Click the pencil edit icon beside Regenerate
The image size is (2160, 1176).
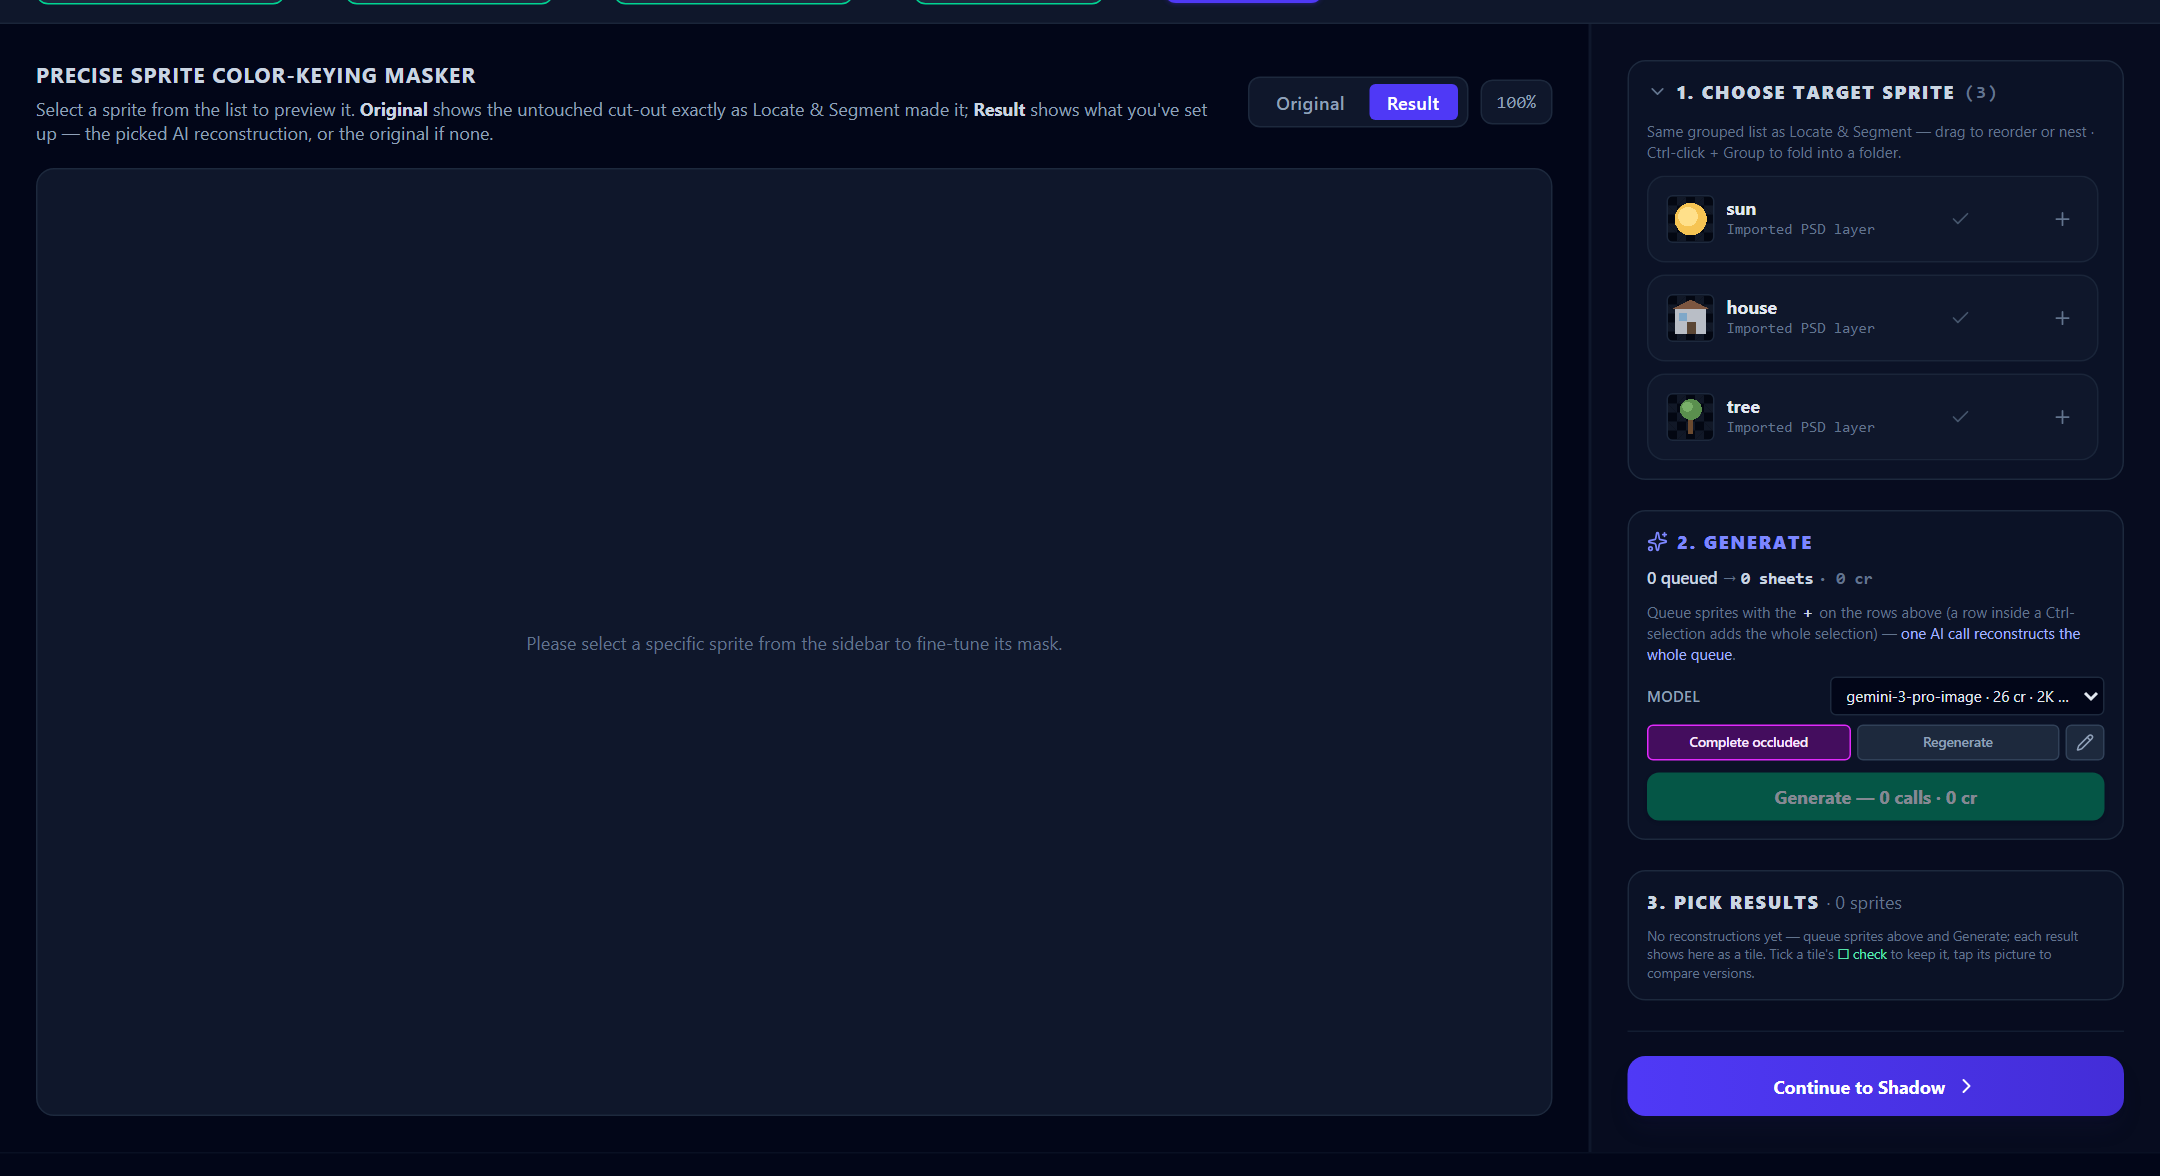[2085, 742]
